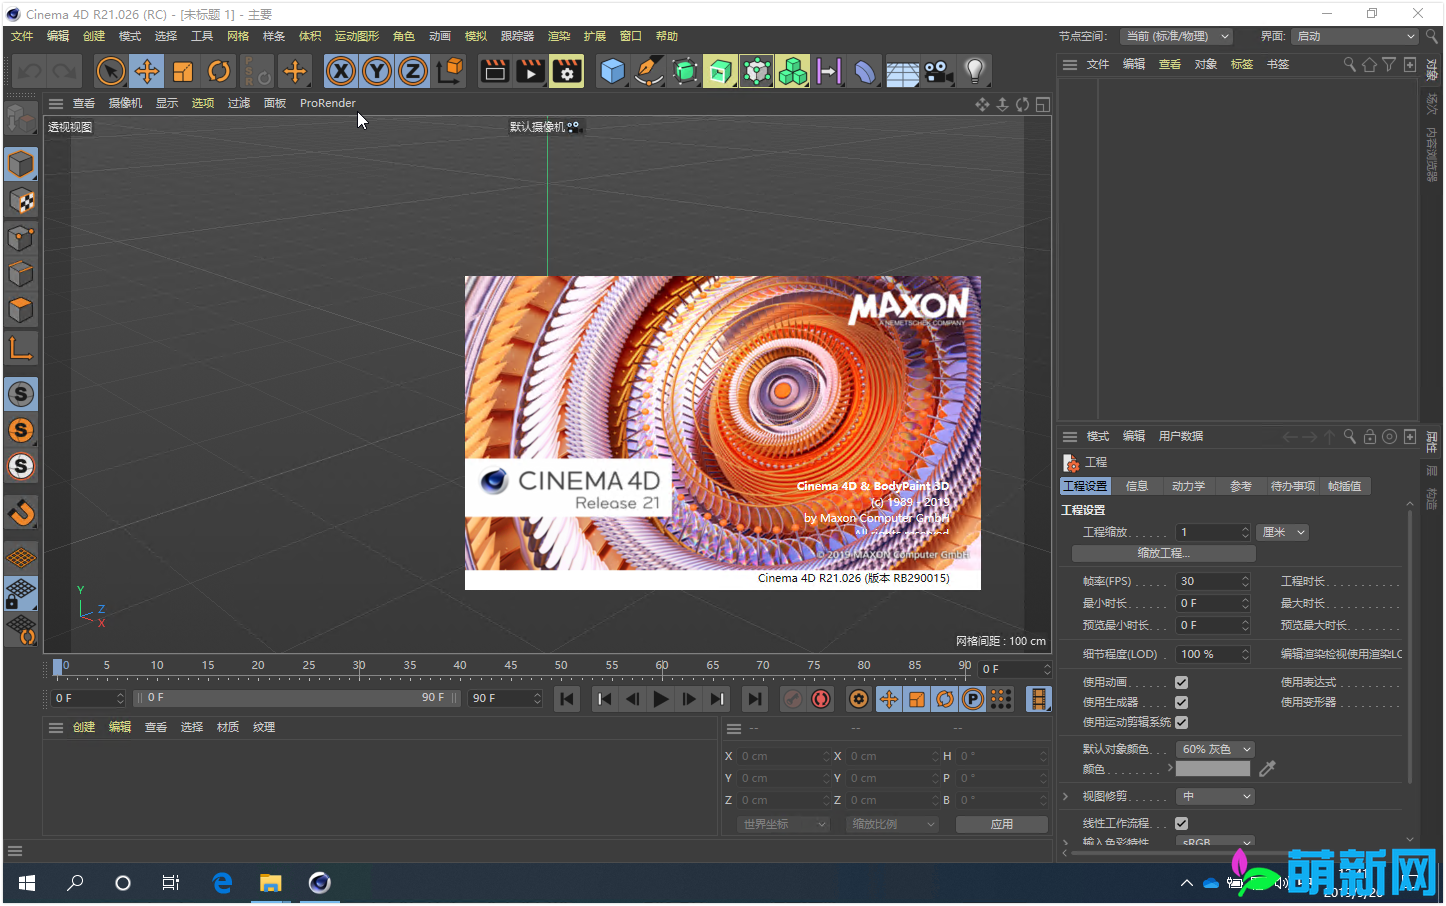
Task: Open the interface layout dropdown at top right
Action: (1355, 36)
